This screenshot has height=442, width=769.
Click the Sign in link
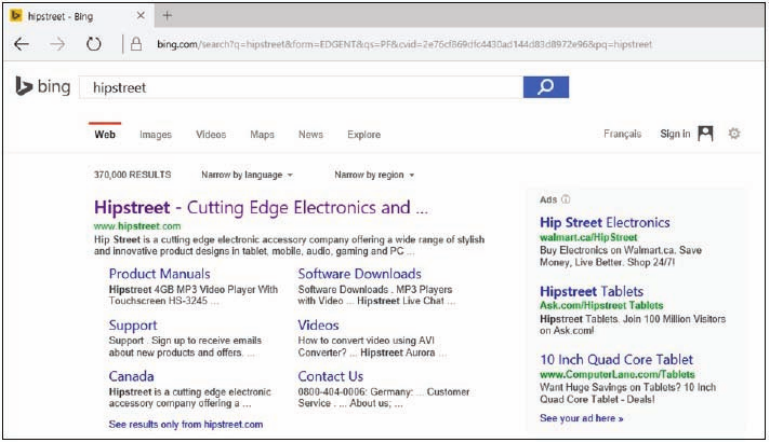point(675,134)
